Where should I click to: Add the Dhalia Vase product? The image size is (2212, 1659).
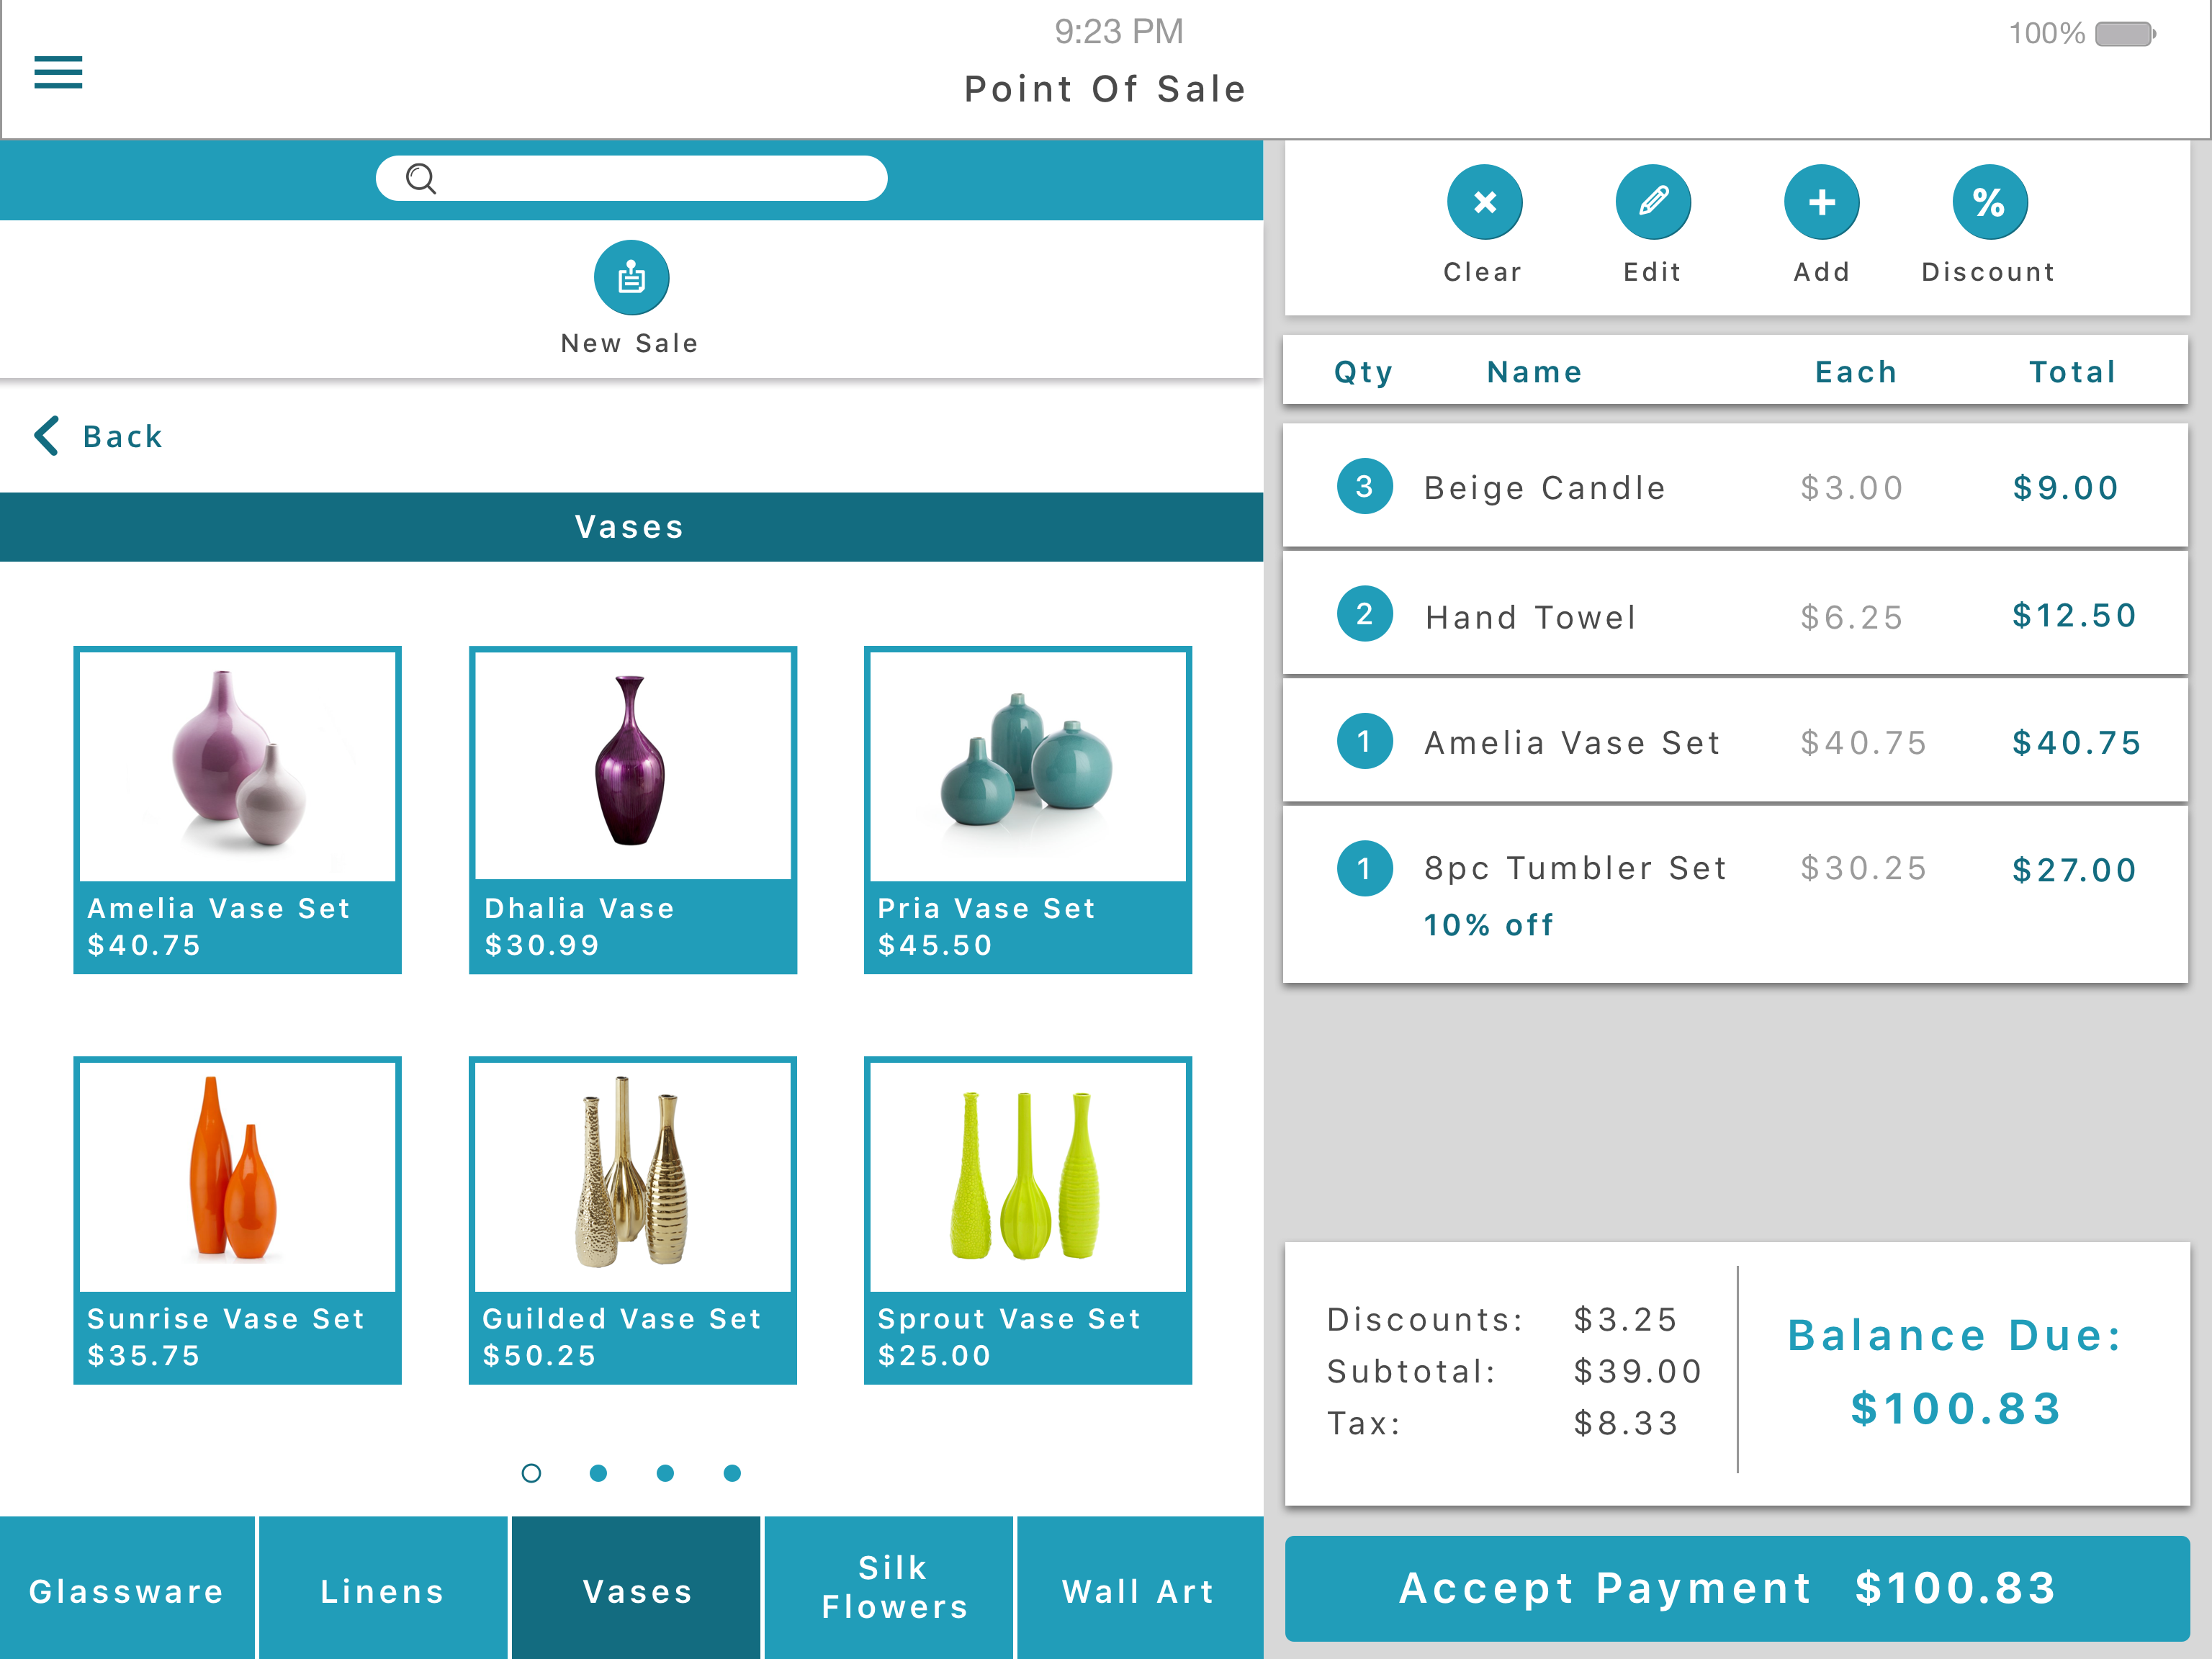[632, 809]
